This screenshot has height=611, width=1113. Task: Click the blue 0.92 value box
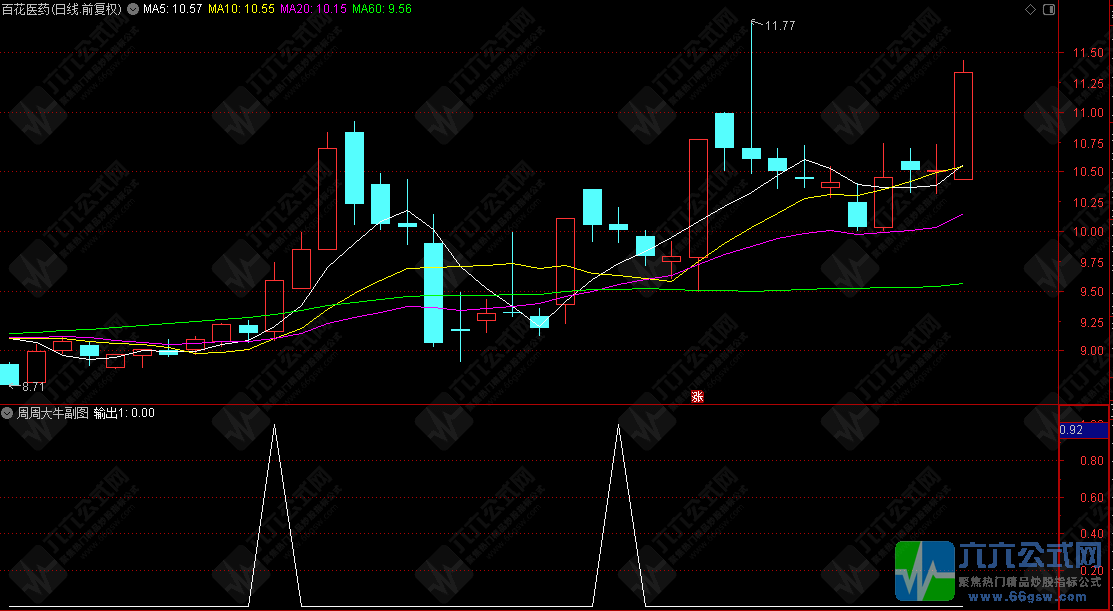(1083, 430)
